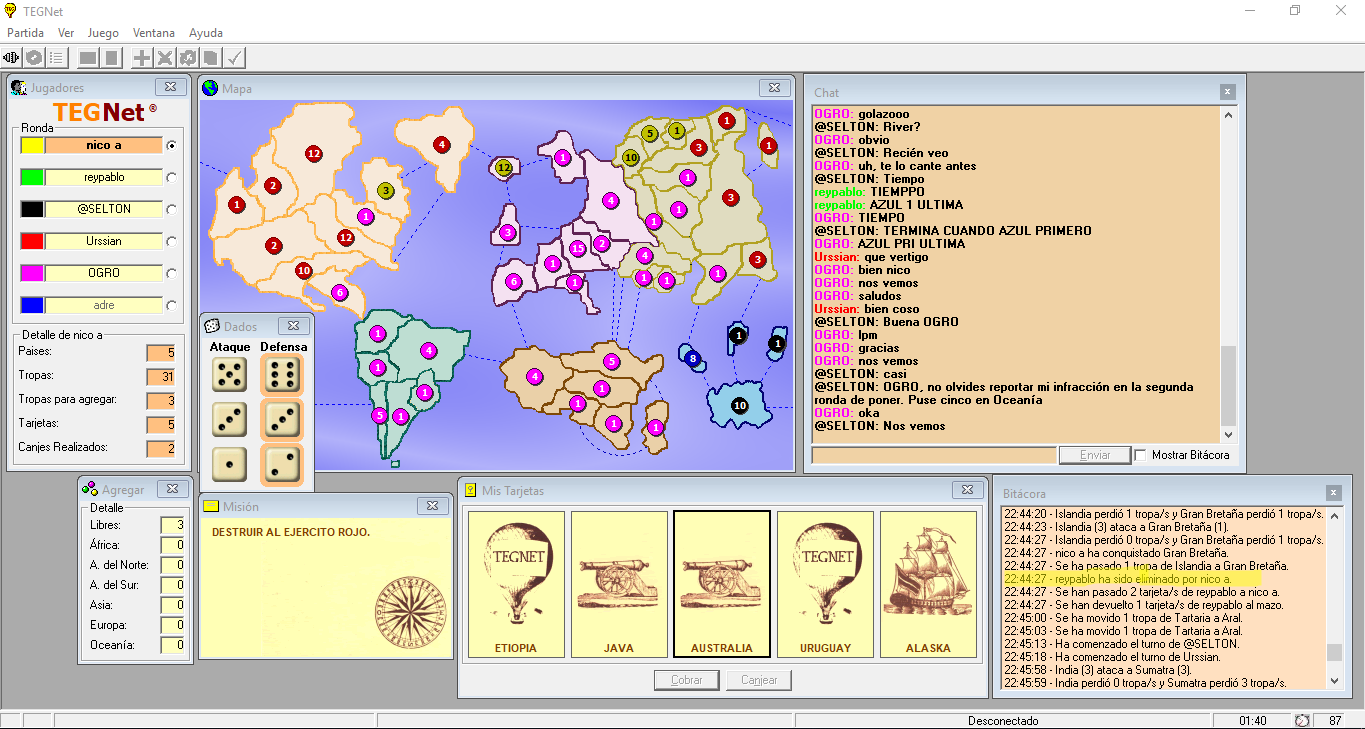1365x729 pixels.
Task: Open the Juego menu
Action: [x=103, y=33]
